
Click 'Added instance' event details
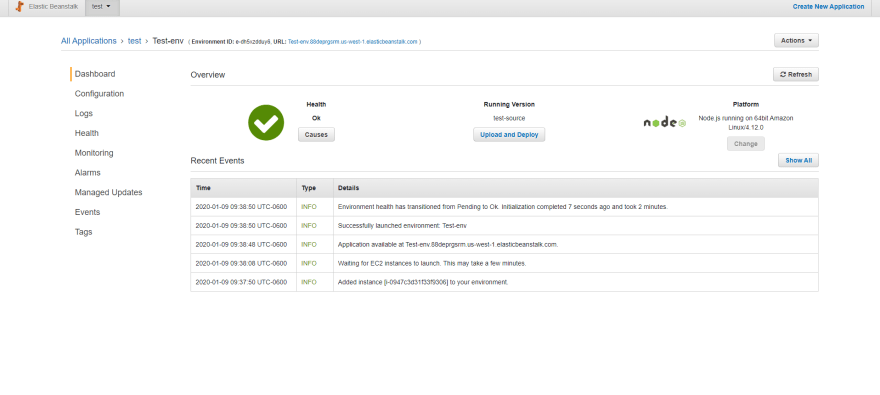423,282
